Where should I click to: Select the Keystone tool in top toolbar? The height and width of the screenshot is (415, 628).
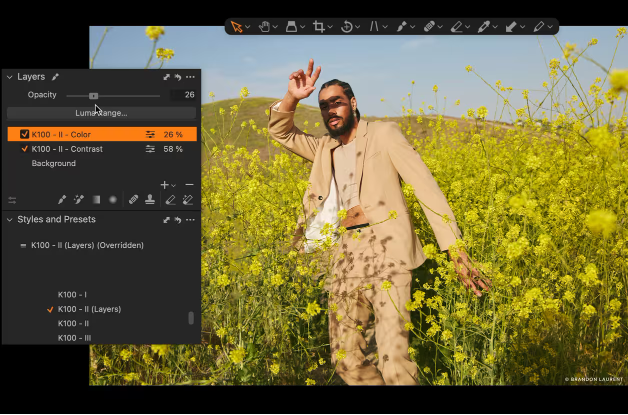point(376,27)
